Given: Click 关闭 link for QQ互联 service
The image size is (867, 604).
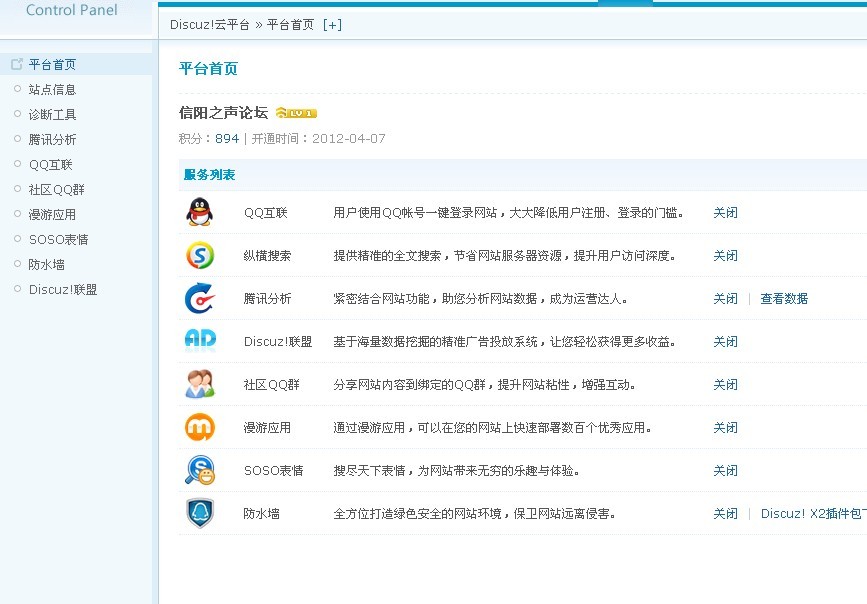Looking at the screenshot, I should coord(725,212).
